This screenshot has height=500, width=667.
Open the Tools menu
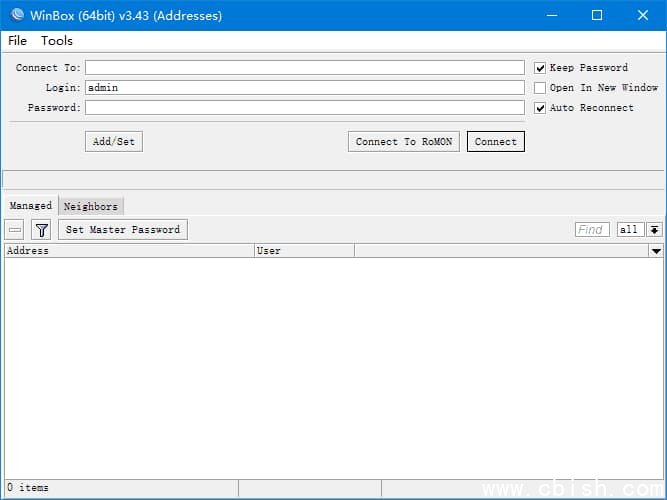tap(57, 41)
